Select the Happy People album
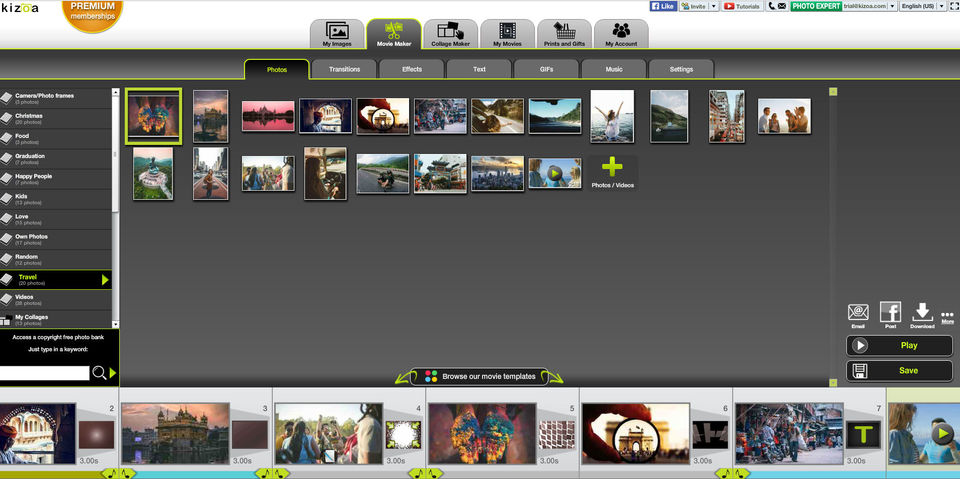The height and width of the screenshot is (479, 960). 56,179
